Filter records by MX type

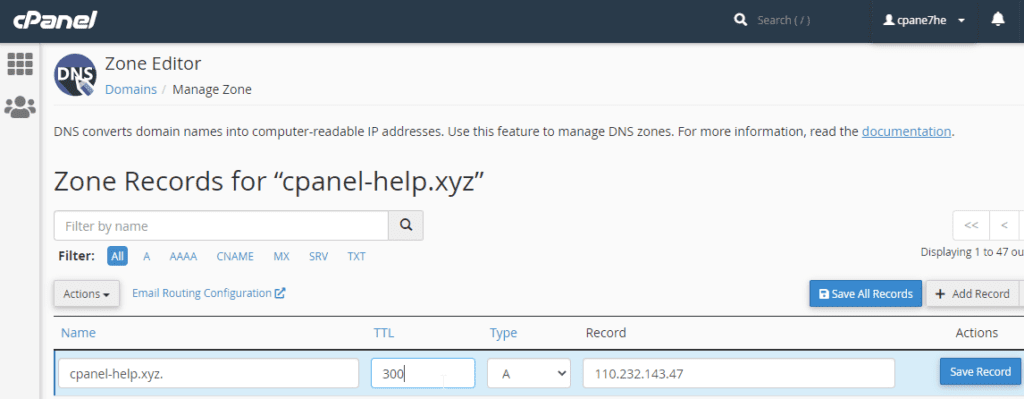(x=281, y=256)
